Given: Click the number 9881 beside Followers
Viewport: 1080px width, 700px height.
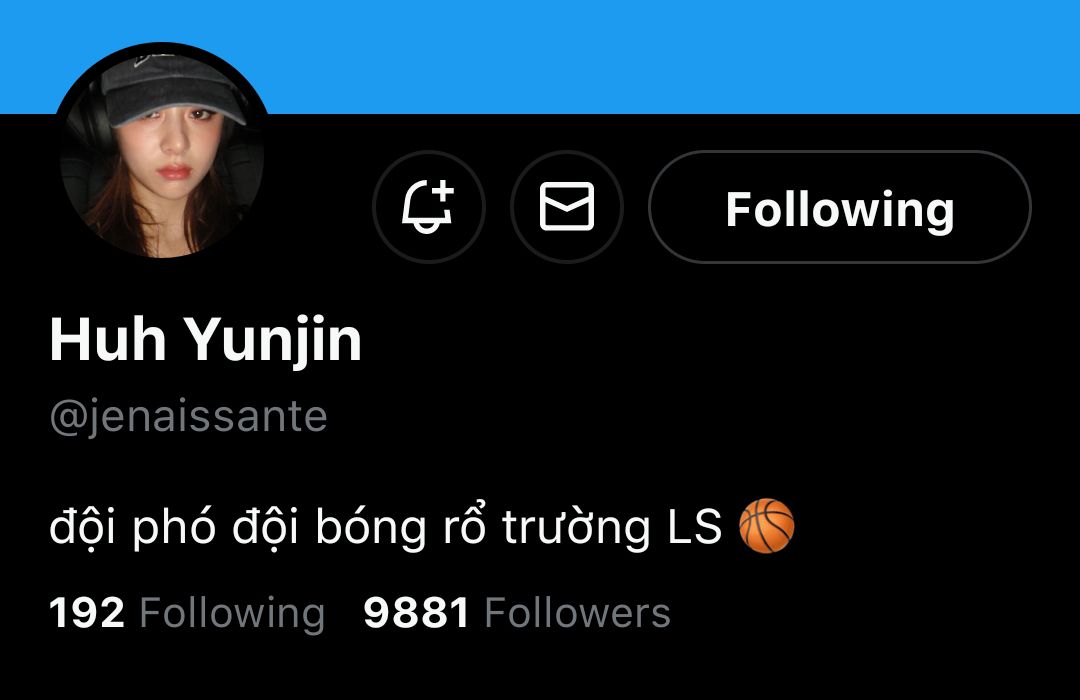Looking at the screenshot, I should point(416,612).
